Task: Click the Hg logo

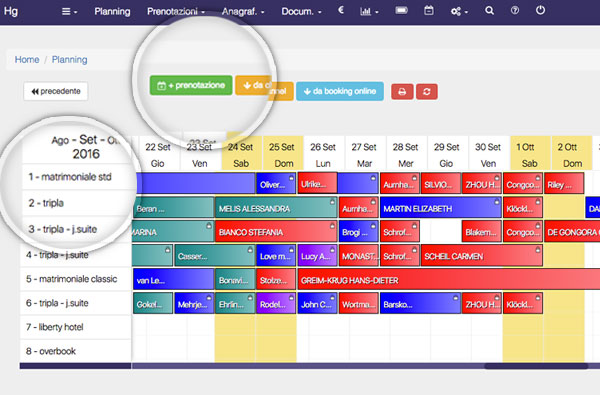Action: [11, 11]
